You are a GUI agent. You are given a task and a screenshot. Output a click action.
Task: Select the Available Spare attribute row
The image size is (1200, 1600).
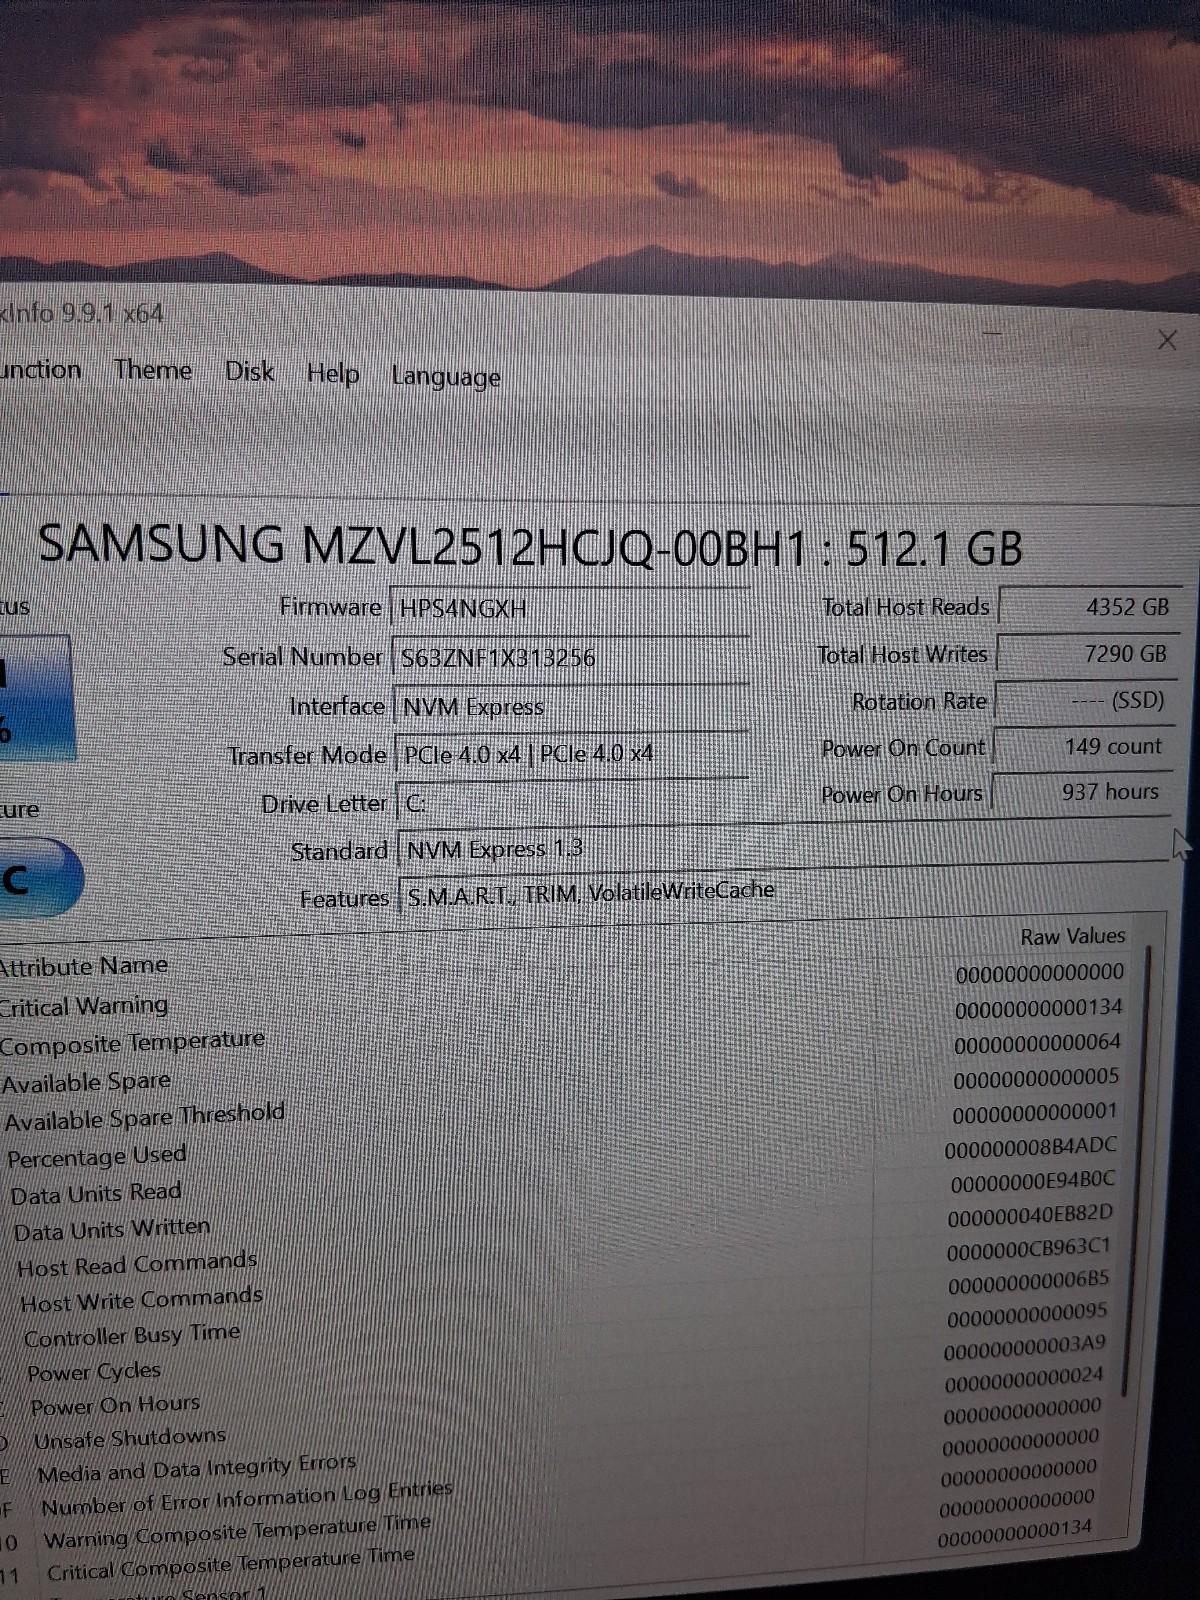565,1062
